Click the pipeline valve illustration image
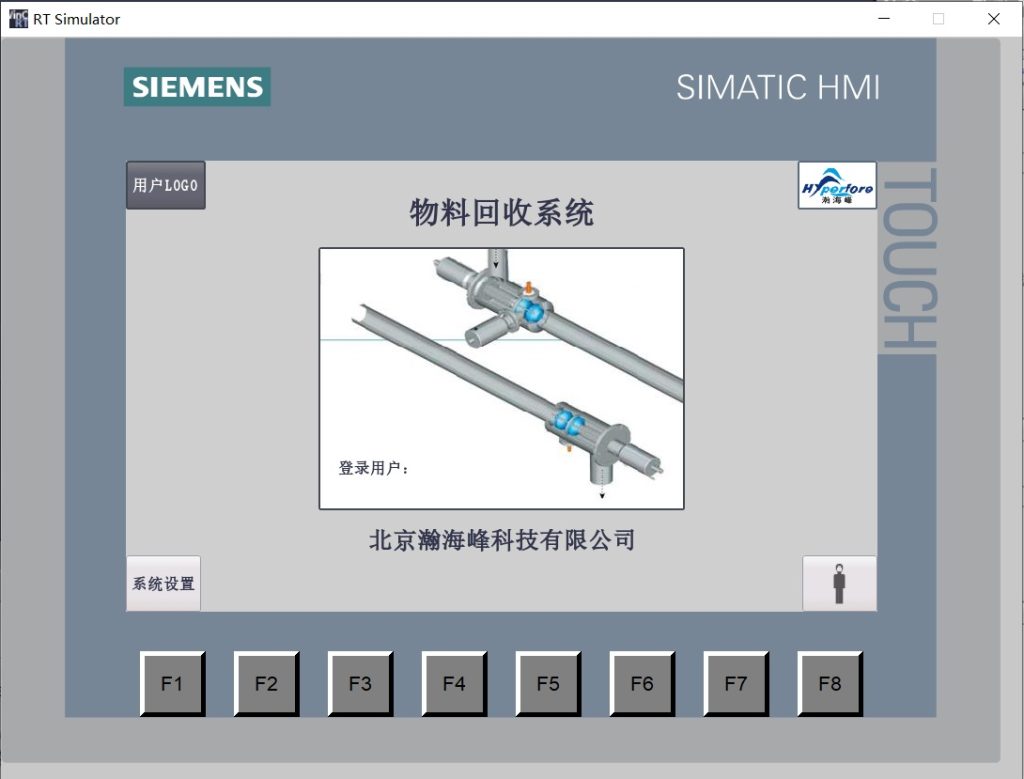Image resolution: width=1024 pixels, height=779 pixels. tap(501, 378)
